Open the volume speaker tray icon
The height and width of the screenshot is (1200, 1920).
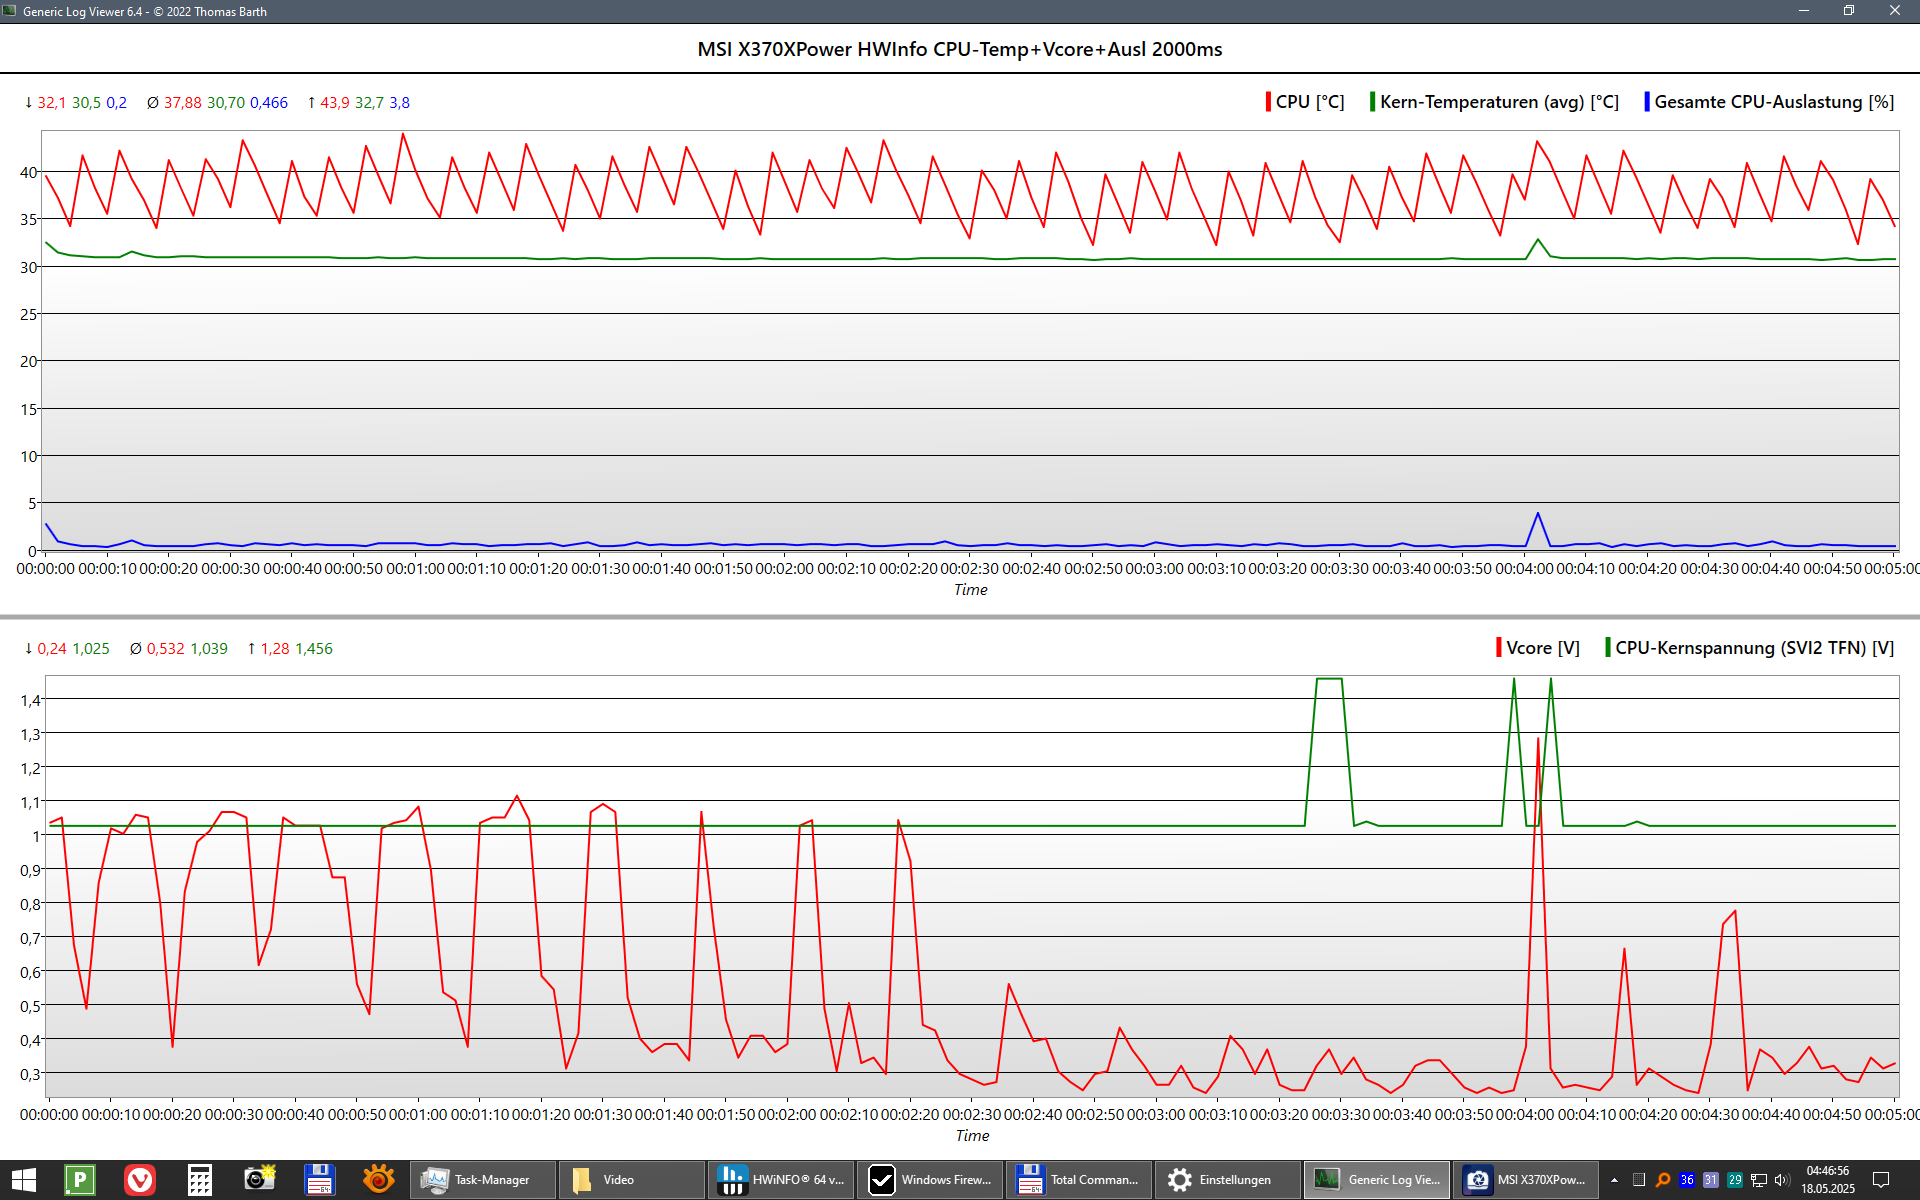coord(1781,1180)
